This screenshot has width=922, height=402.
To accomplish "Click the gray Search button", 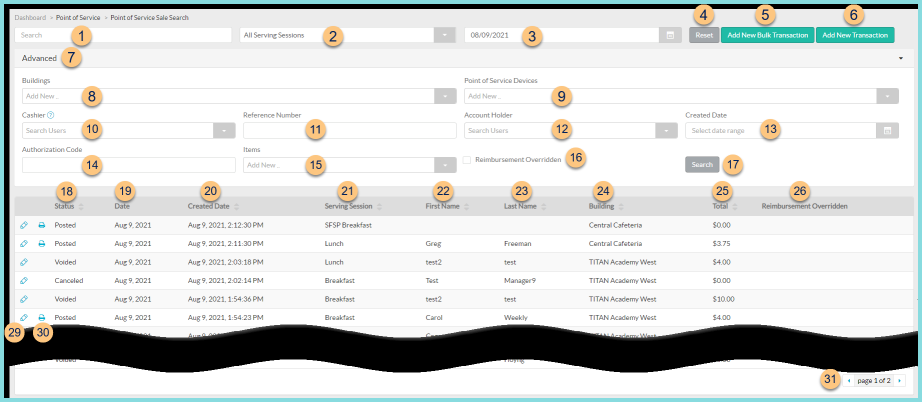I will click(x=702, y=165).
